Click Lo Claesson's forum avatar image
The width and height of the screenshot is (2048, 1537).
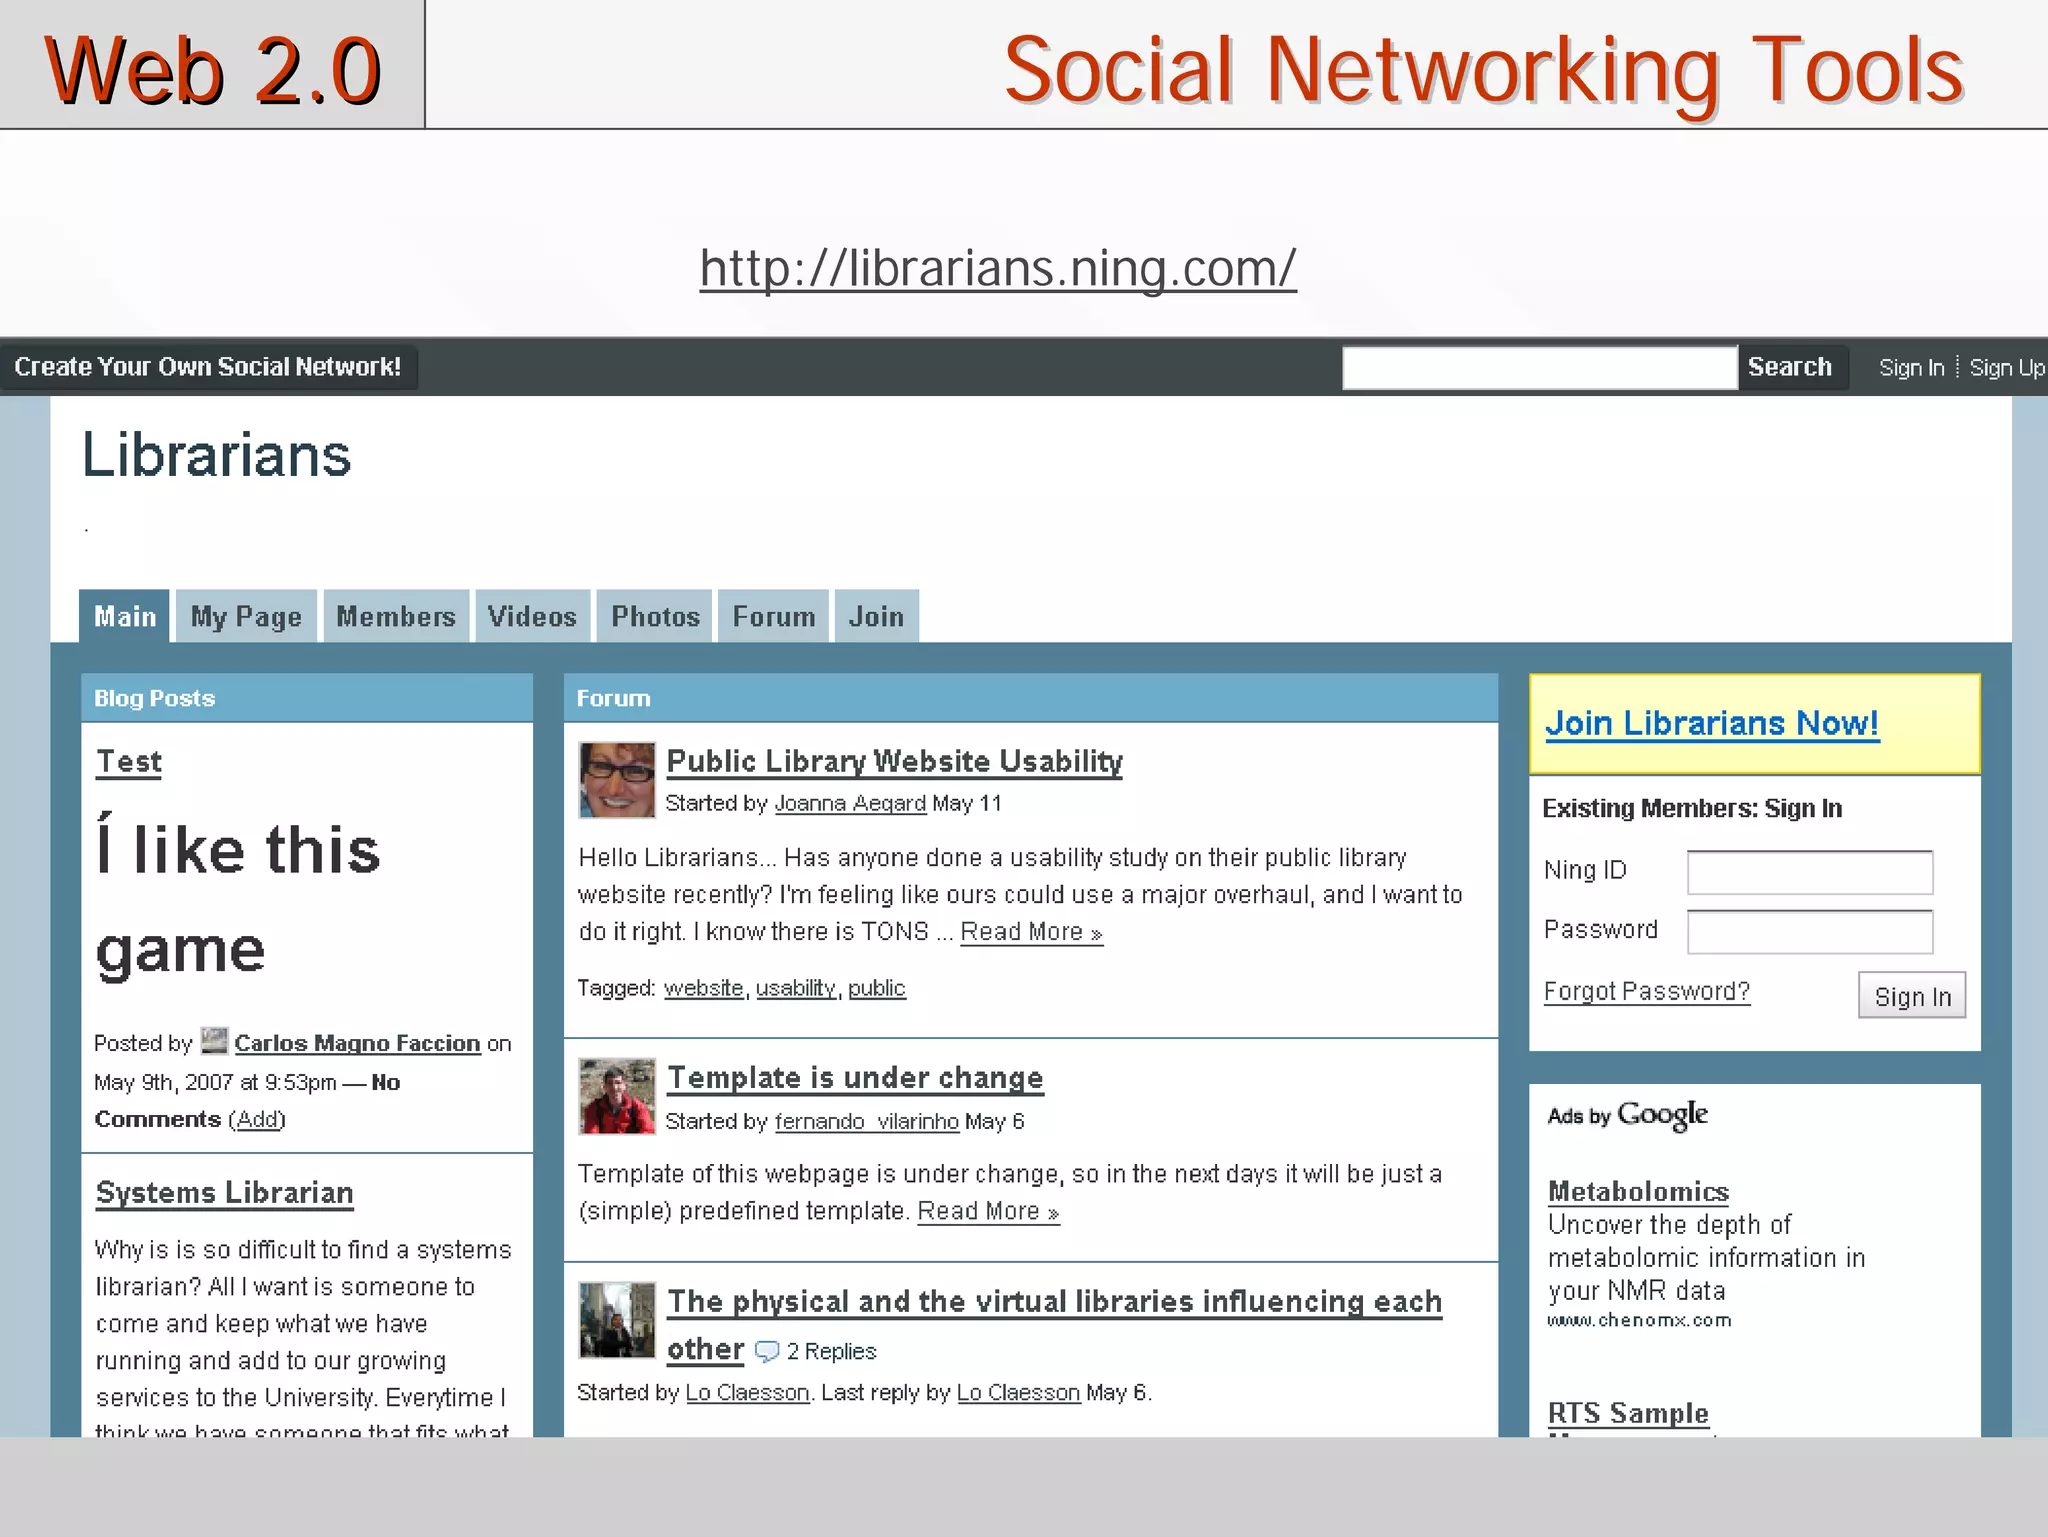point(616,1320)
